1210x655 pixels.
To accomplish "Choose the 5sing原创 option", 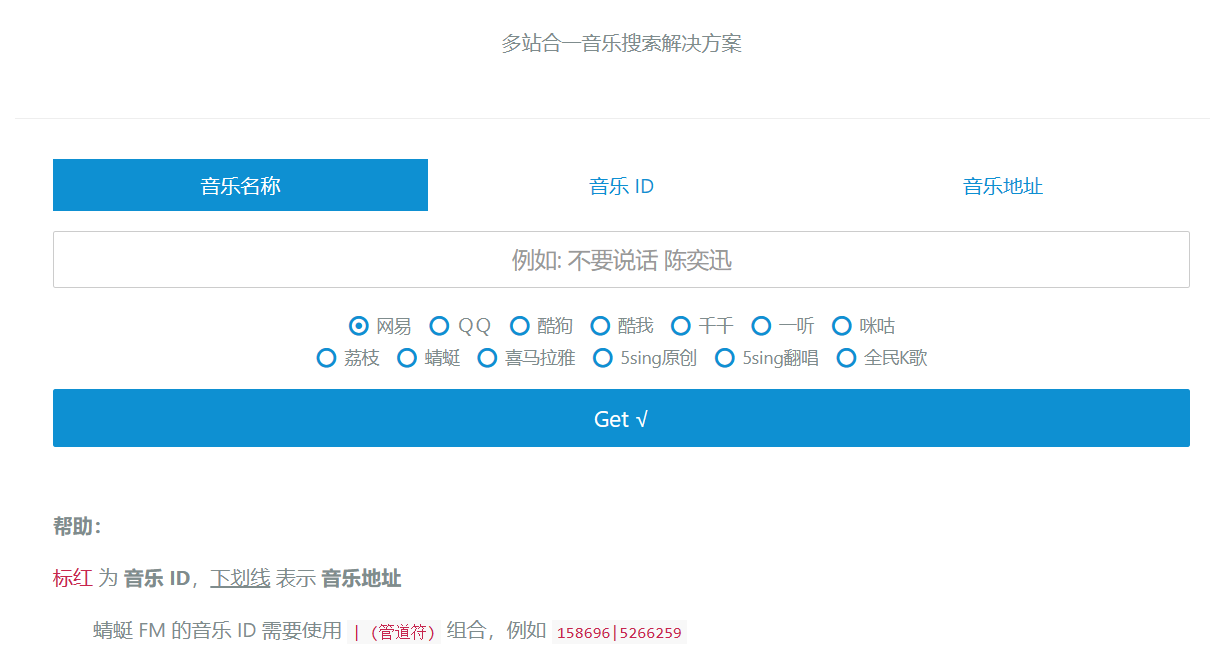I will pos(603,358).
